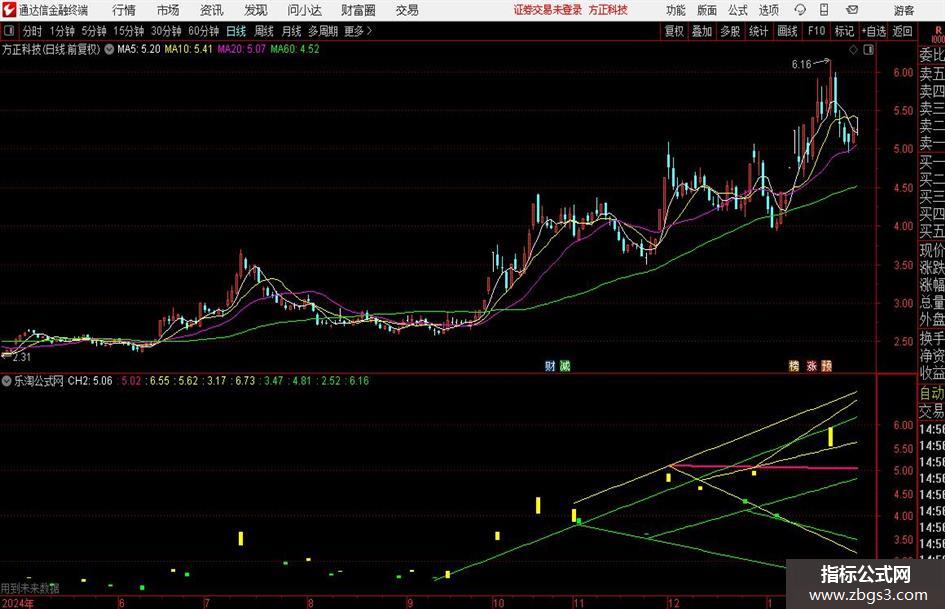Switch to 60分钟 period tab
This screenshot has width=945, height=609.
point(204,31)
